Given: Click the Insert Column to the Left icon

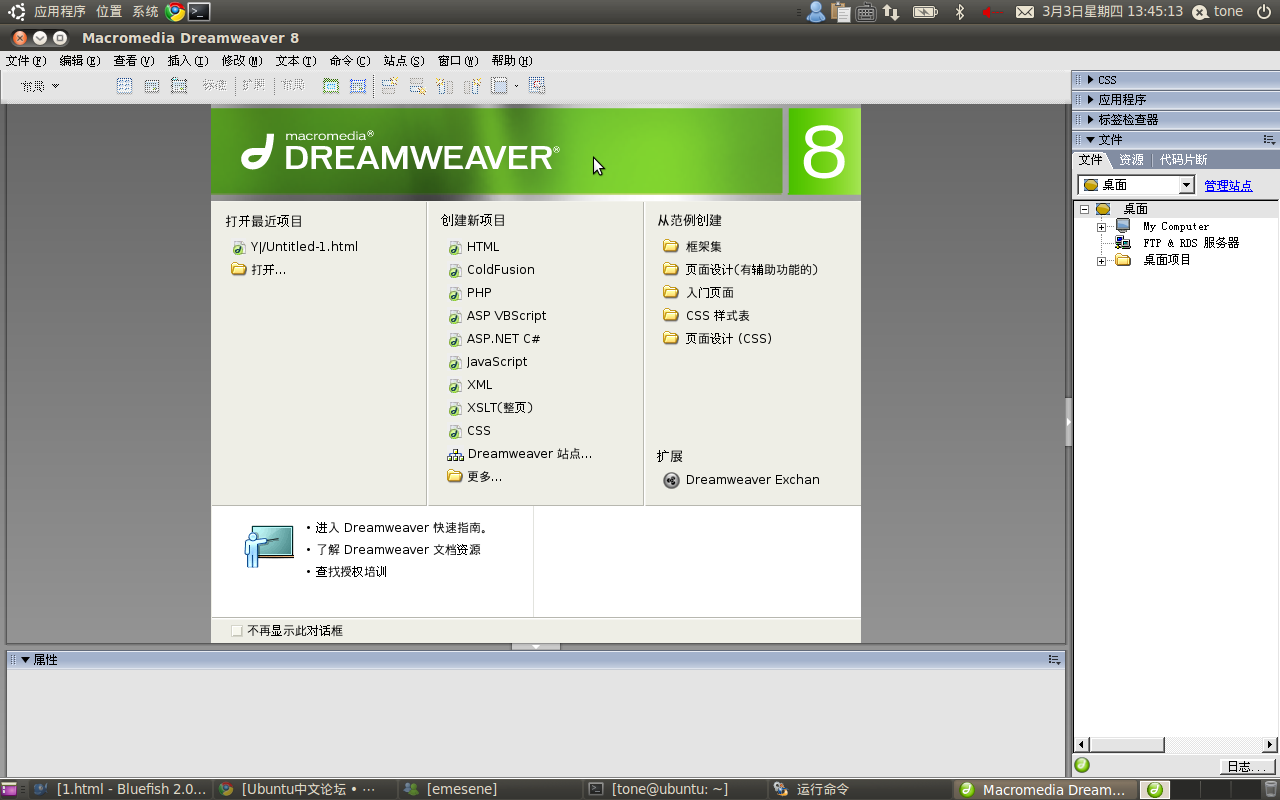Looking at the screenshot, I should (444, 86).
